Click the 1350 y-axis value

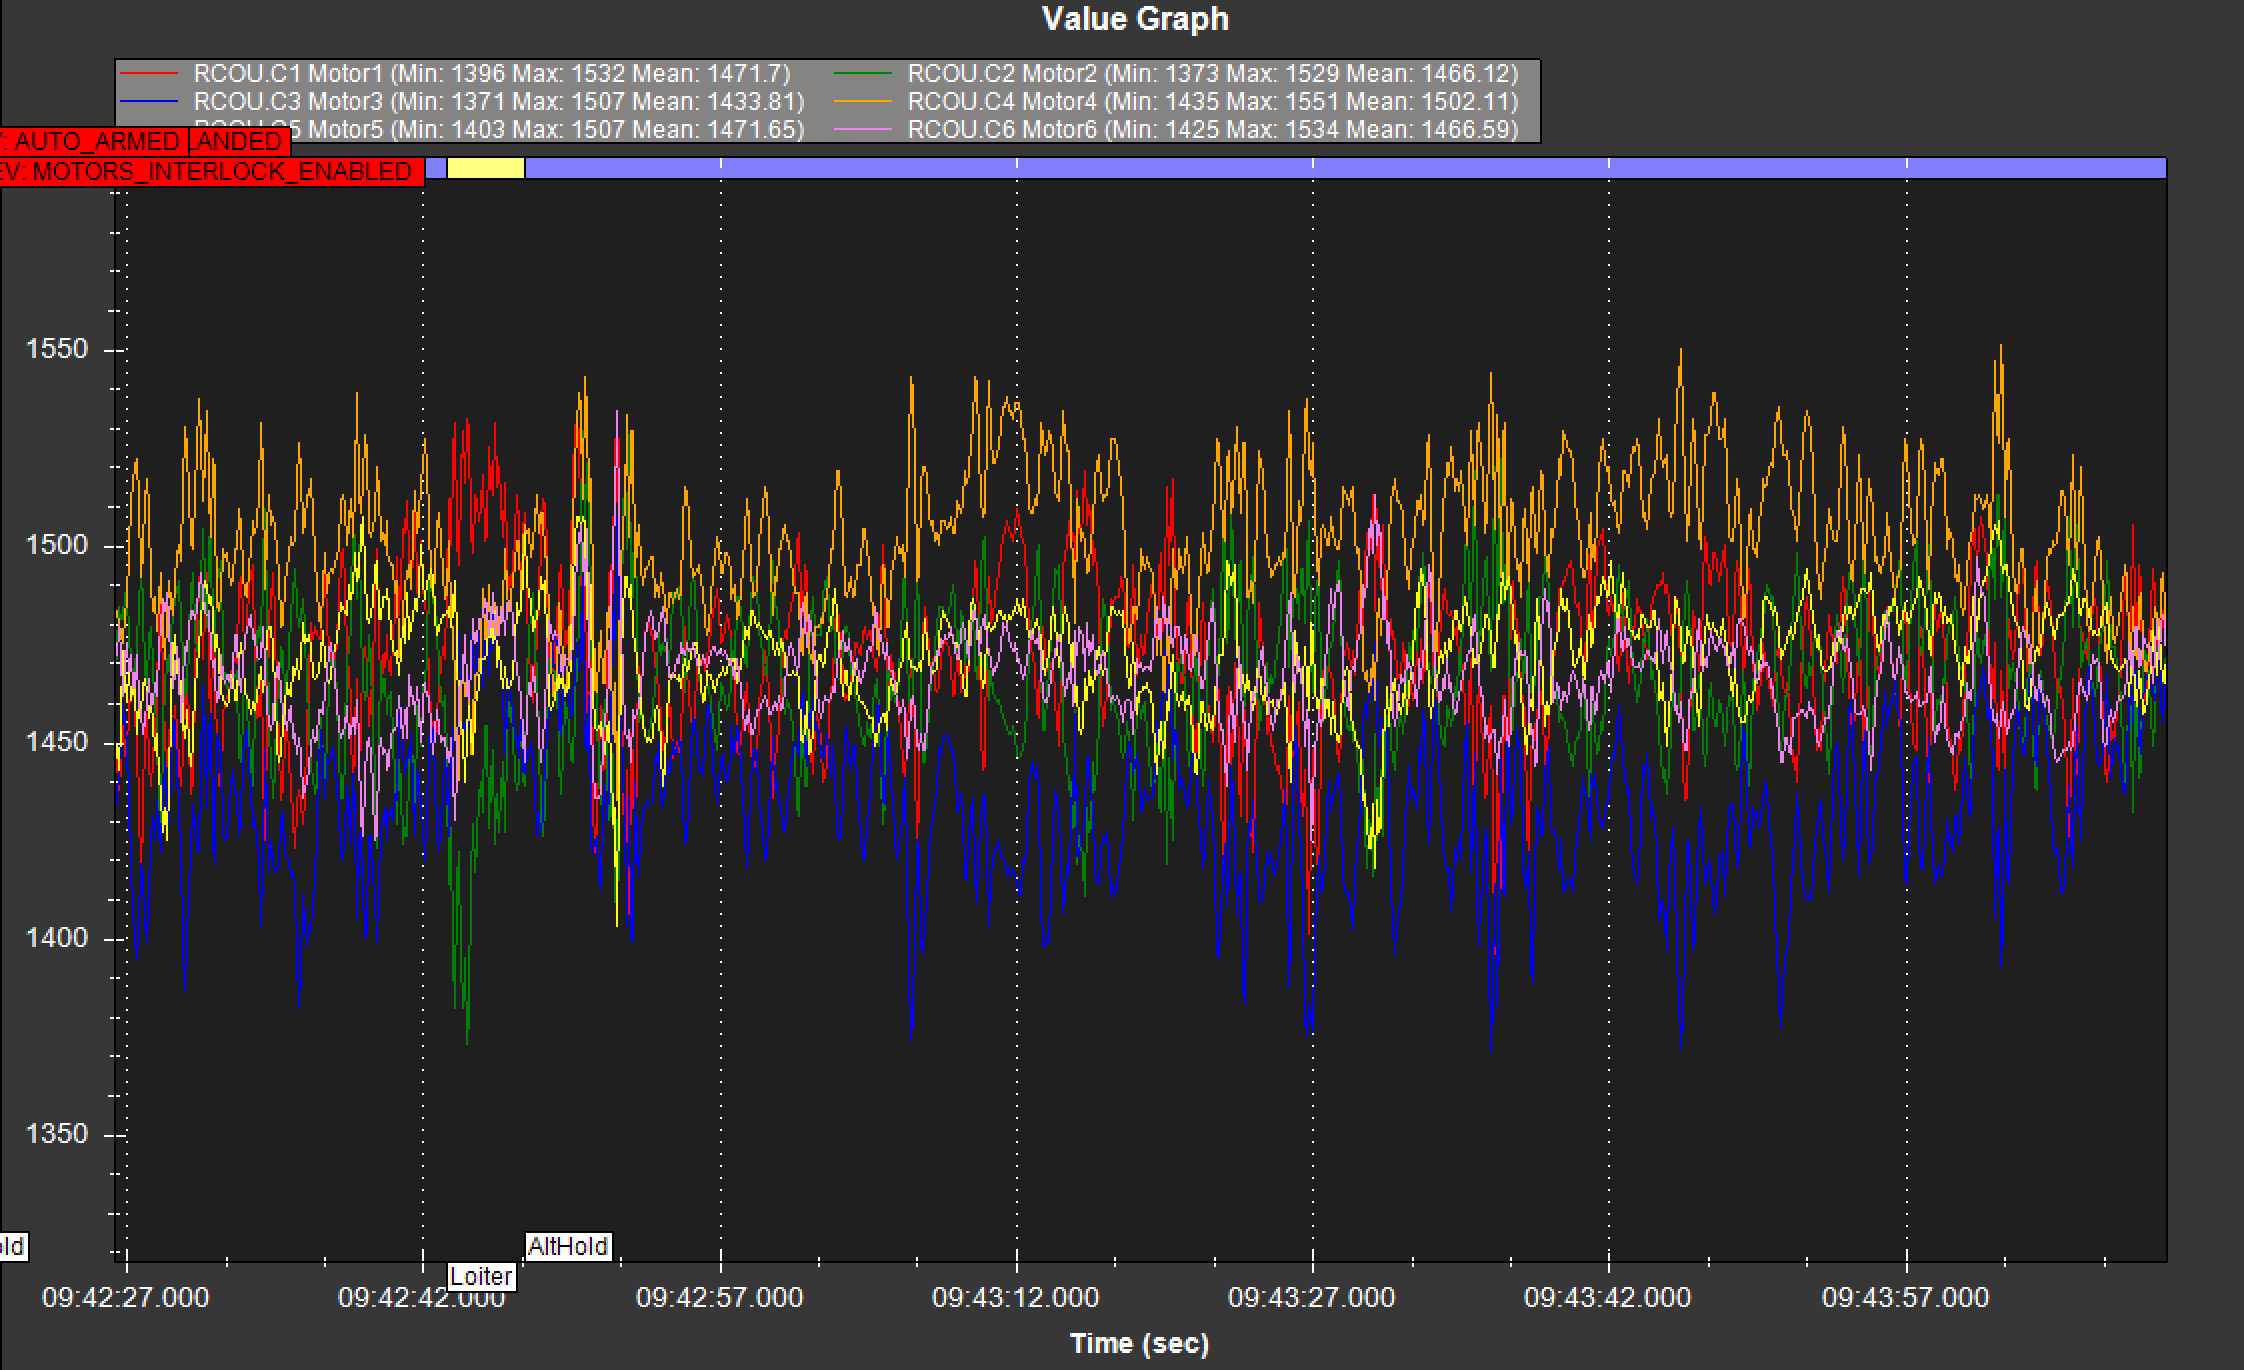pyautogui.click(x=57, y=1134)
